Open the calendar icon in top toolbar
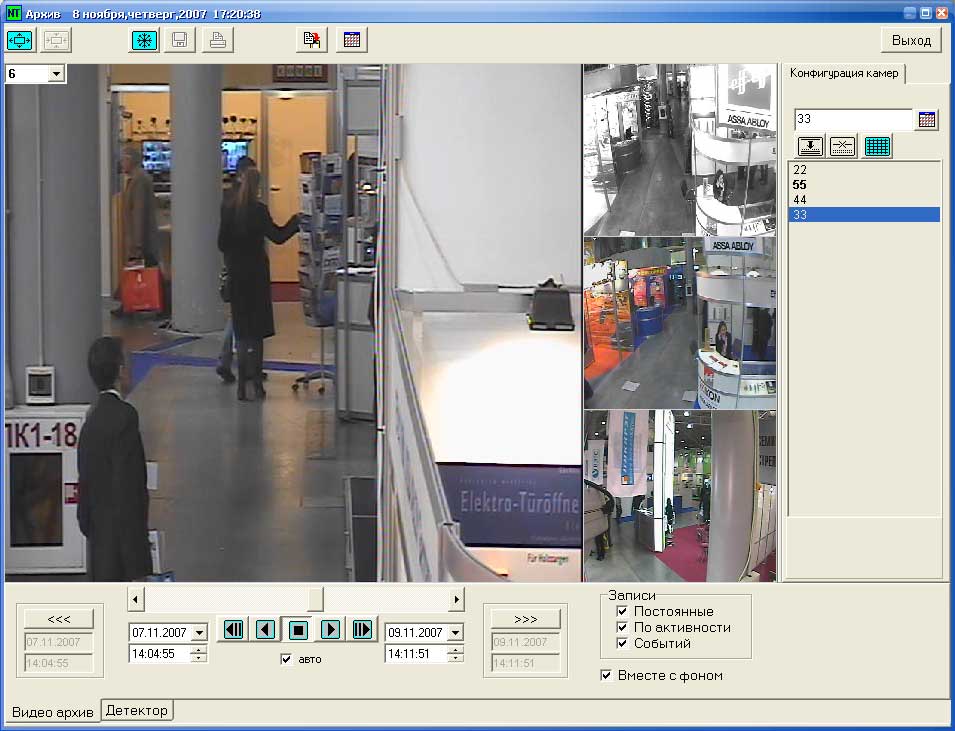The image size is (955, 731). [351, 40]
